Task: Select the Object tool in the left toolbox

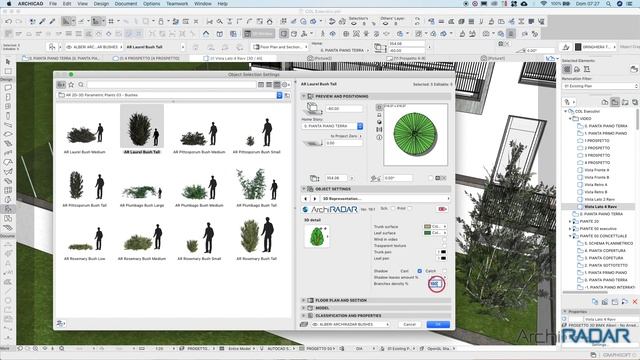Action: [8, 209]
